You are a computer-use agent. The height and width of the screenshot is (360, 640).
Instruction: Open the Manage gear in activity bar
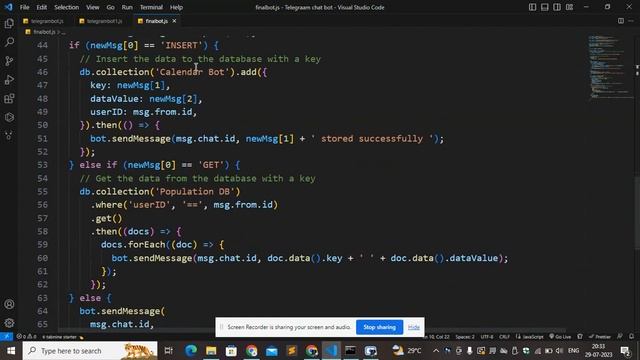point(9,323)
